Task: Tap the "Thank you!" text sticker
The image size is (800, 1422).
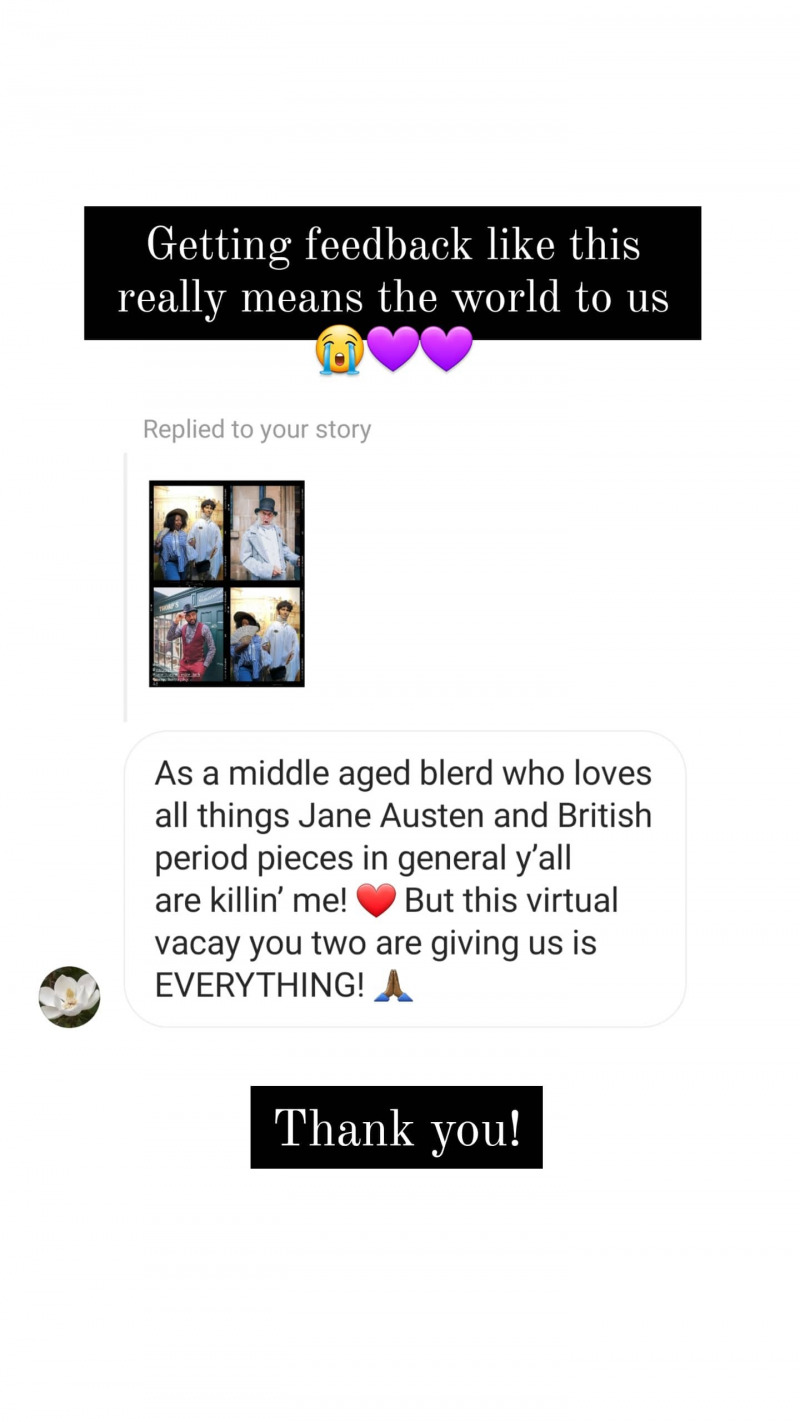Action: (397, 1128)
